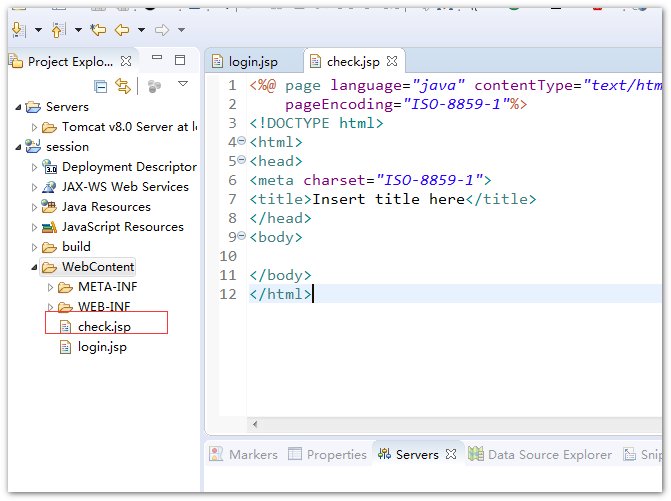Expand the Tomcat v8.0 Server folder

(35, 127)
